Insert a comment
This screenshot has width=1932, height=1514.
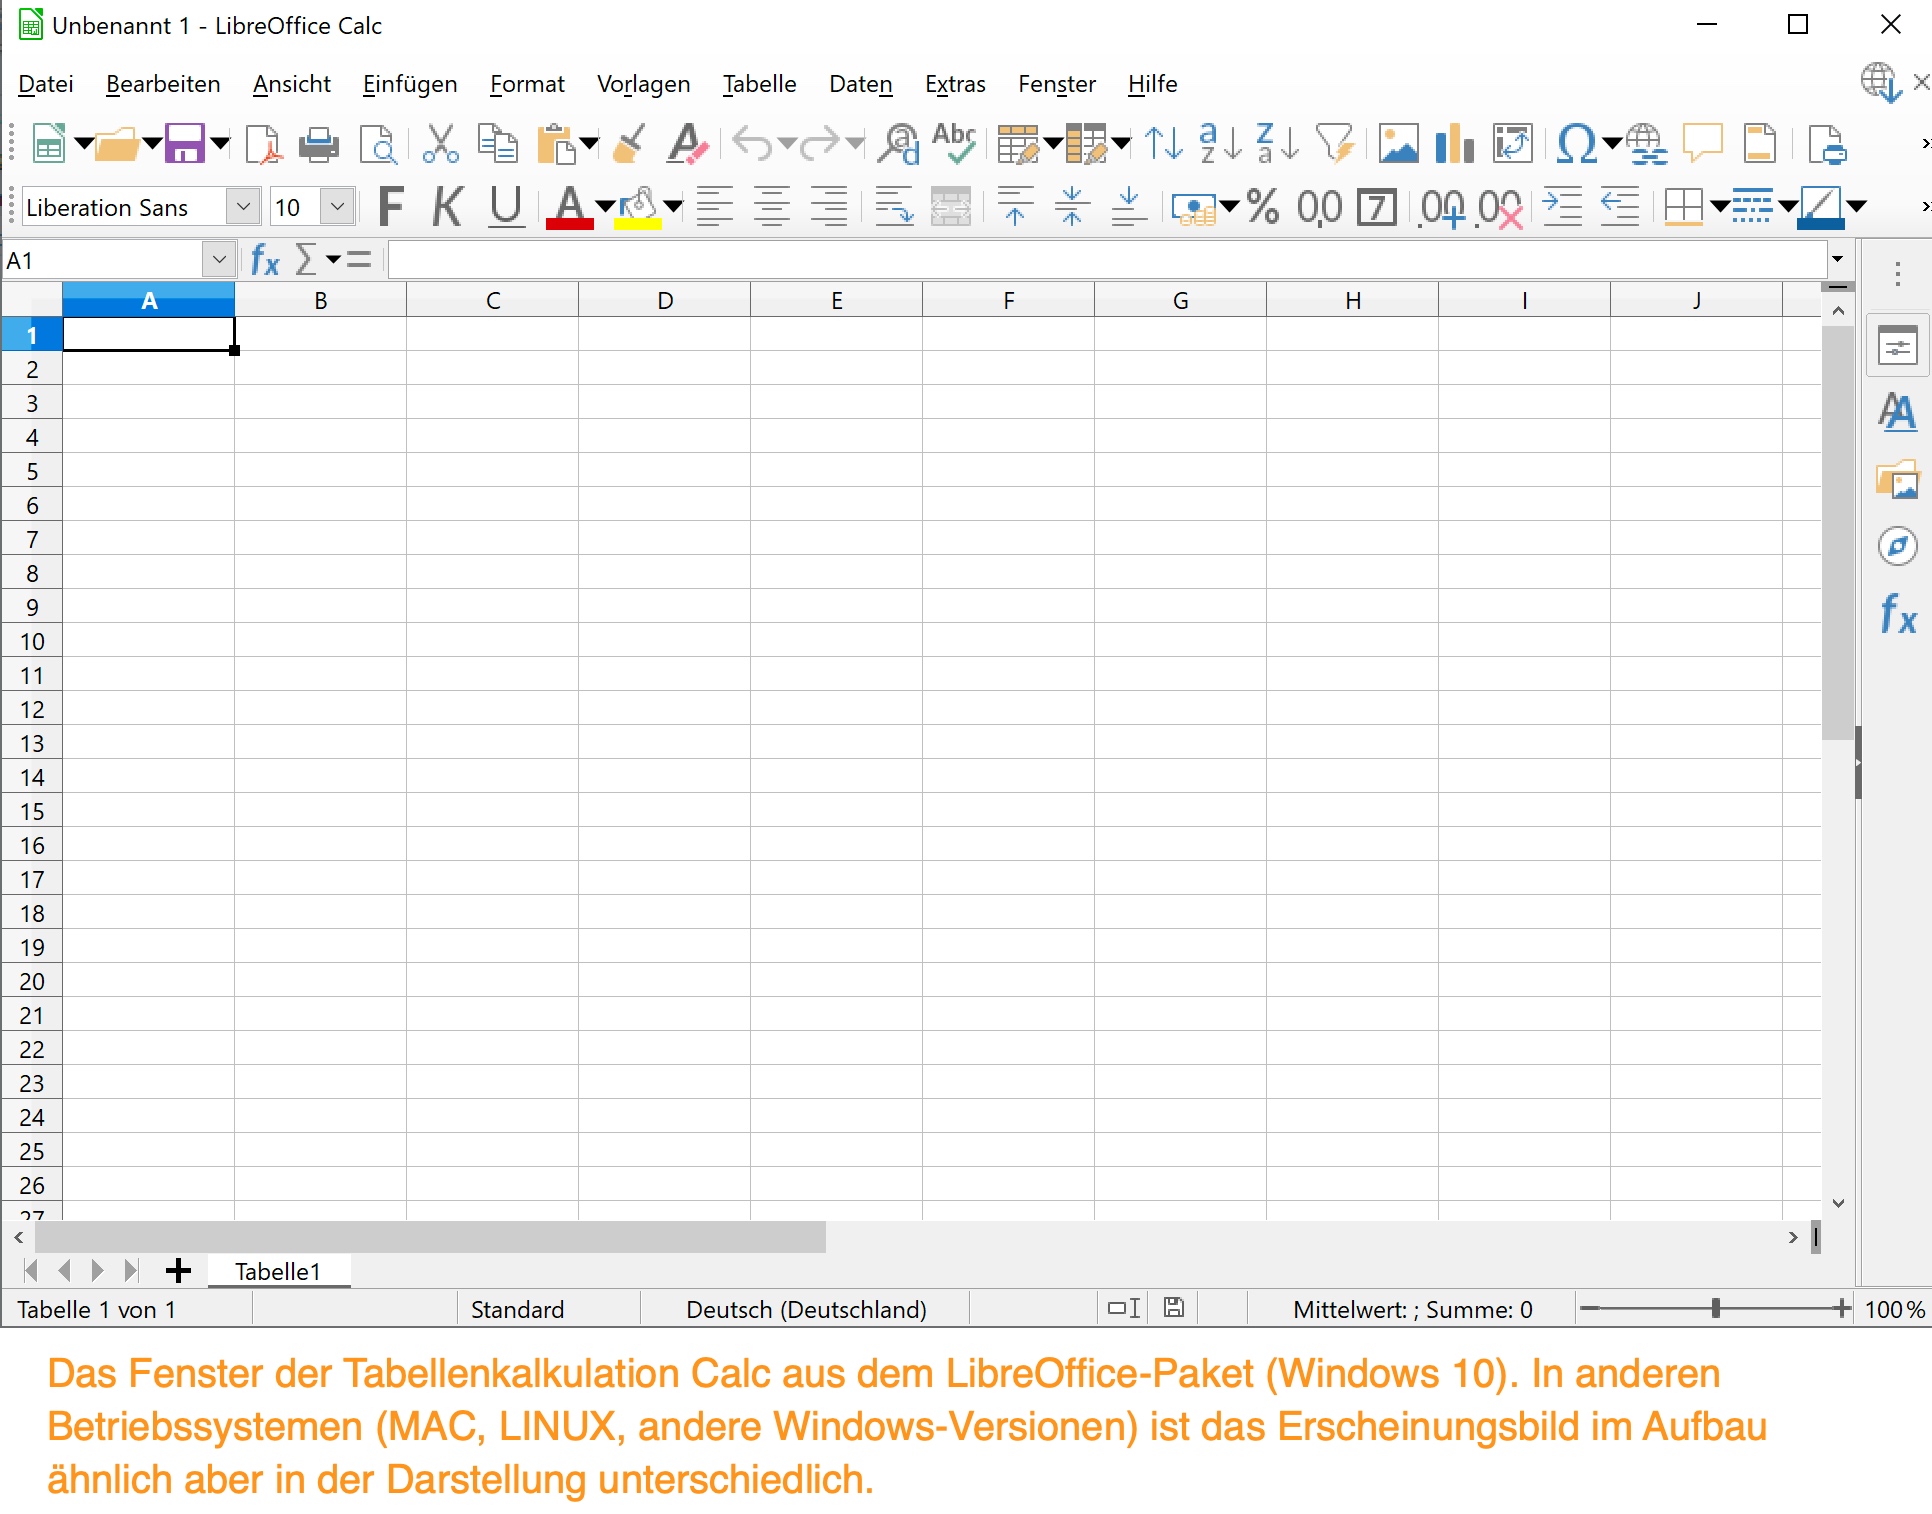[1702, 144]
